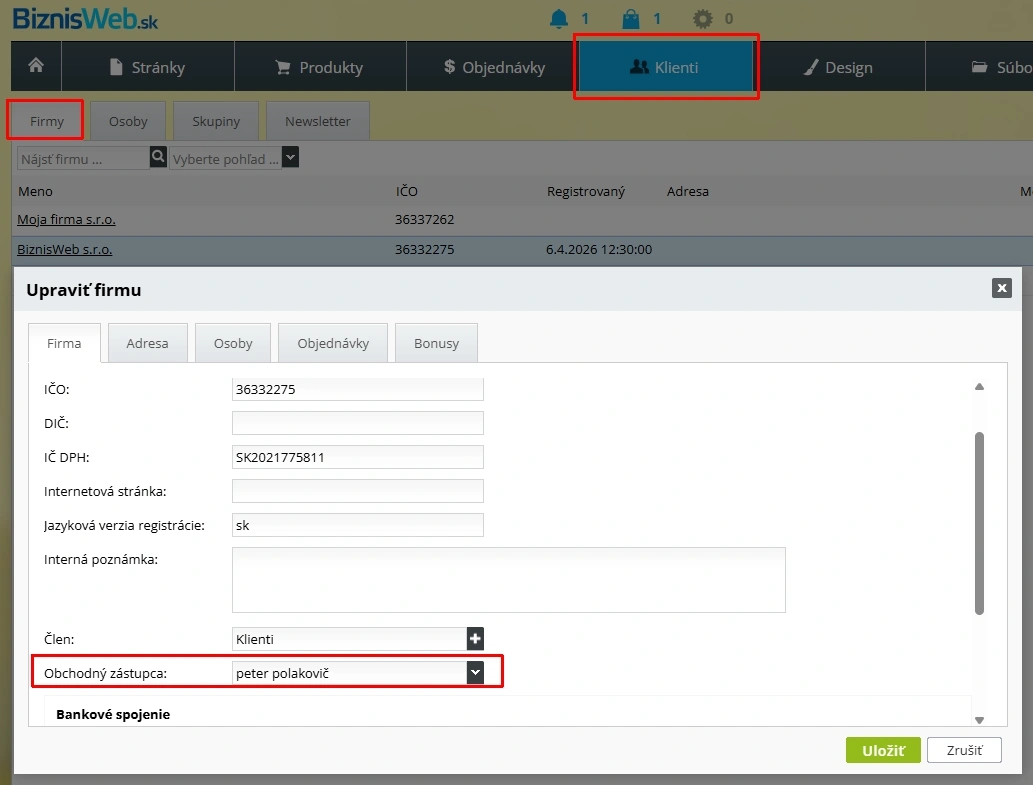Click the Uložiť save button
The width and height of the screenshot is (1033, 785).
click(882, 750)
